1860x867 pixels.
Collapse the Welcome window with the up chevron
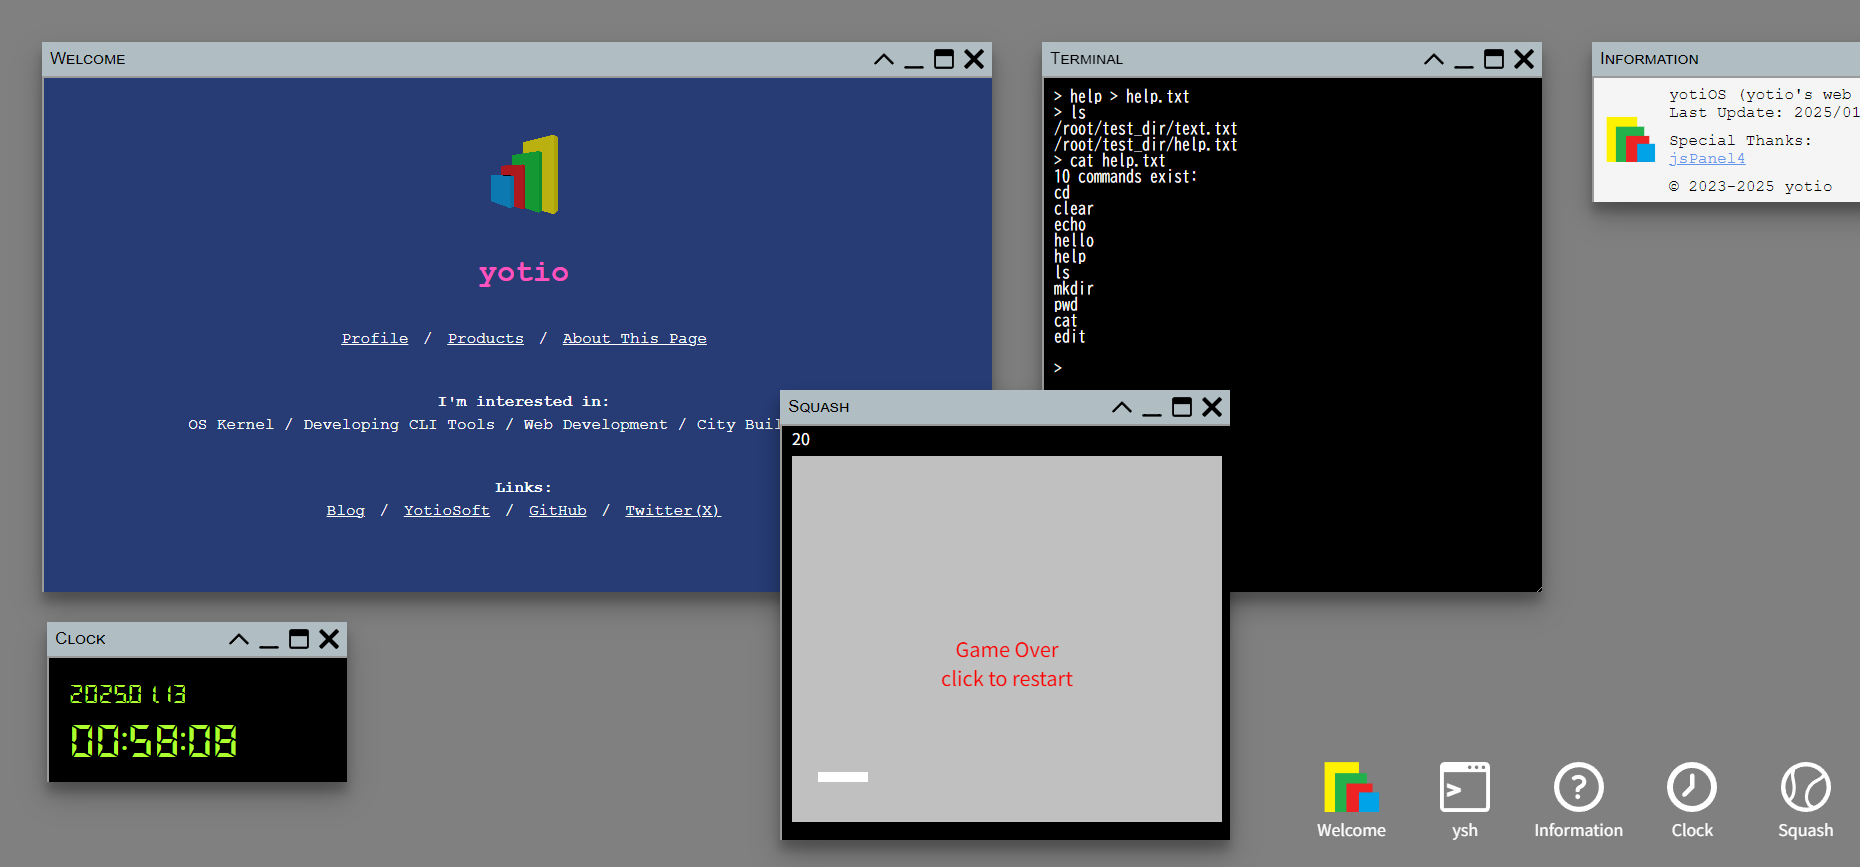884,59
